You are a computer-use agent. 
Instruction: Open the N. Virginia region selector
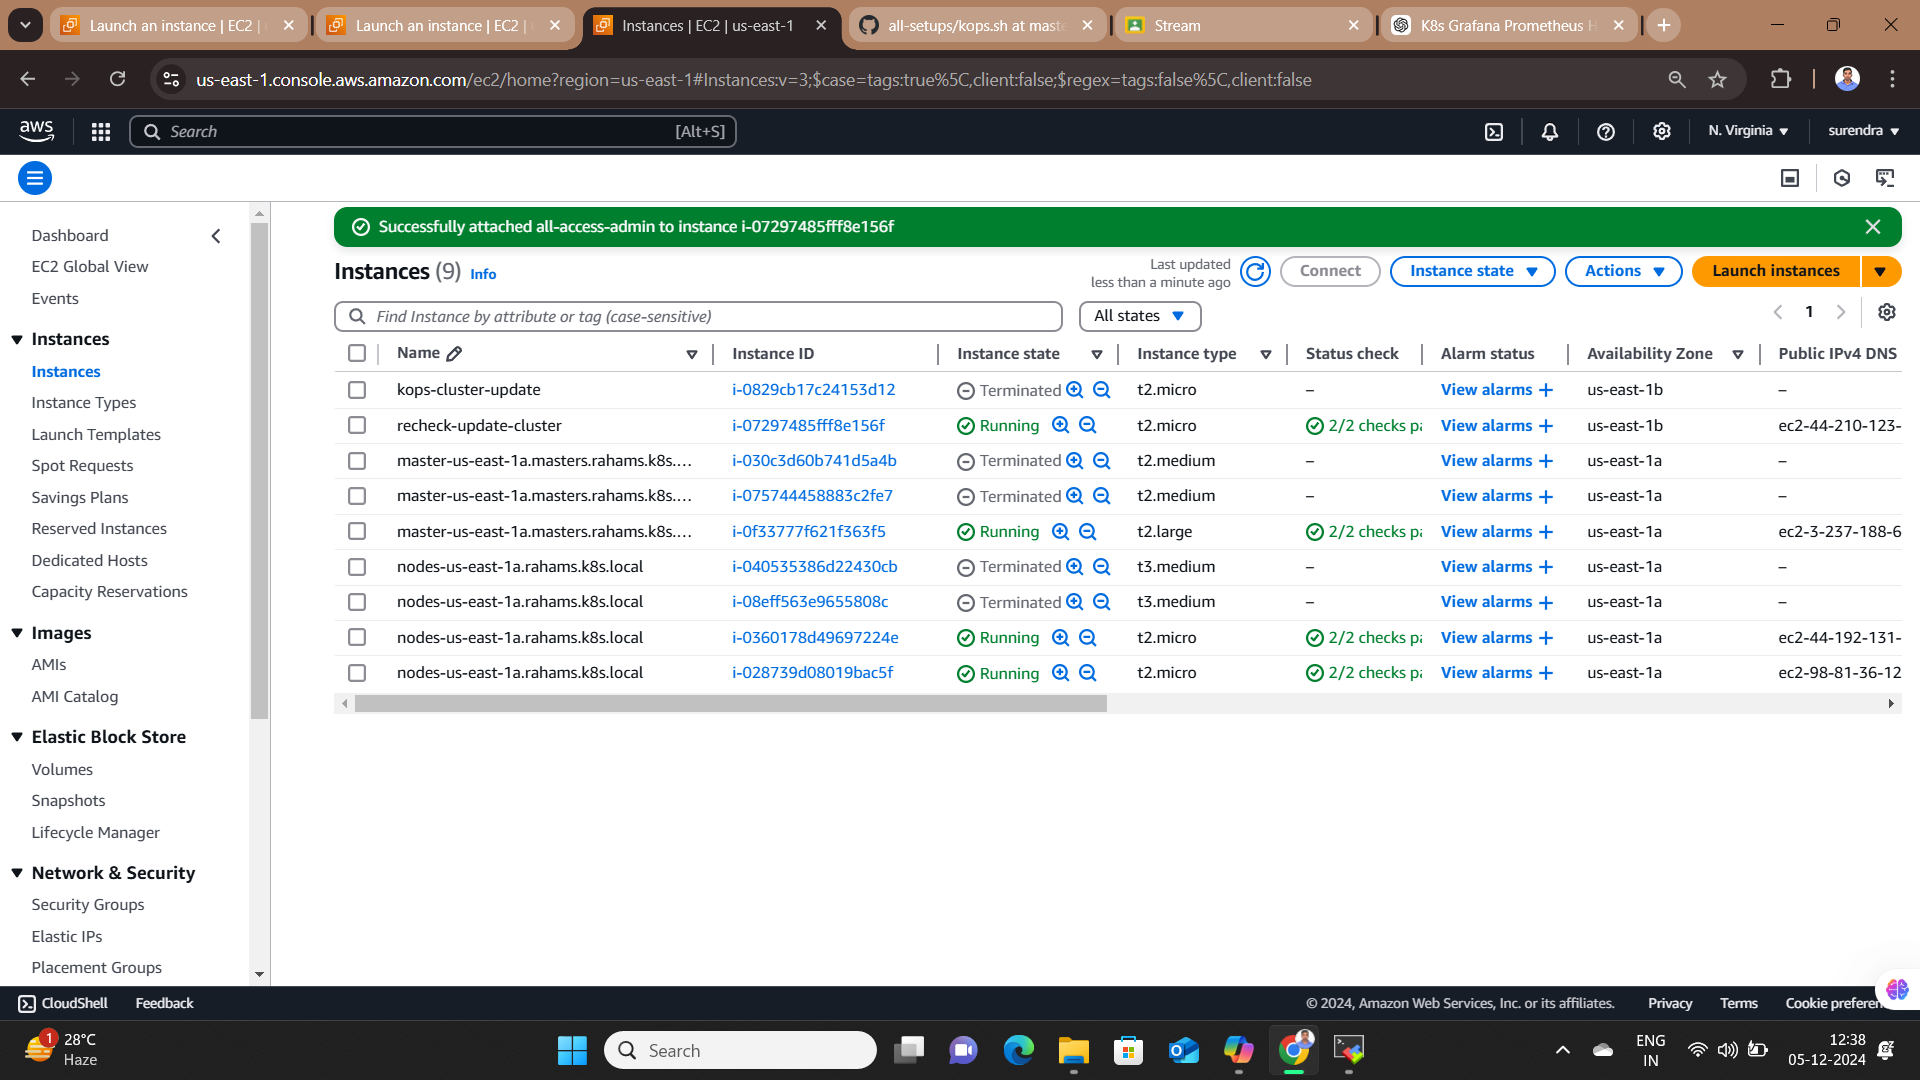(1748, 131)
